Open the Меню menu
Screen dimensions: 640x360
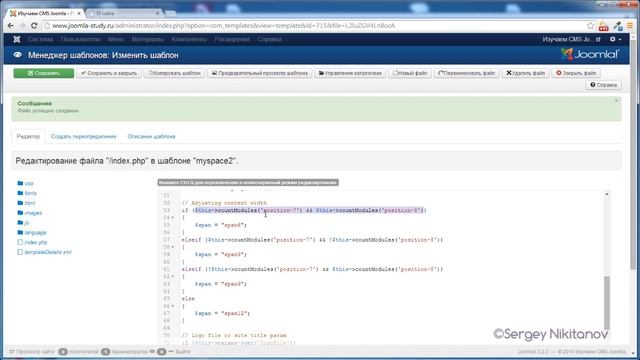click(116, 39)
